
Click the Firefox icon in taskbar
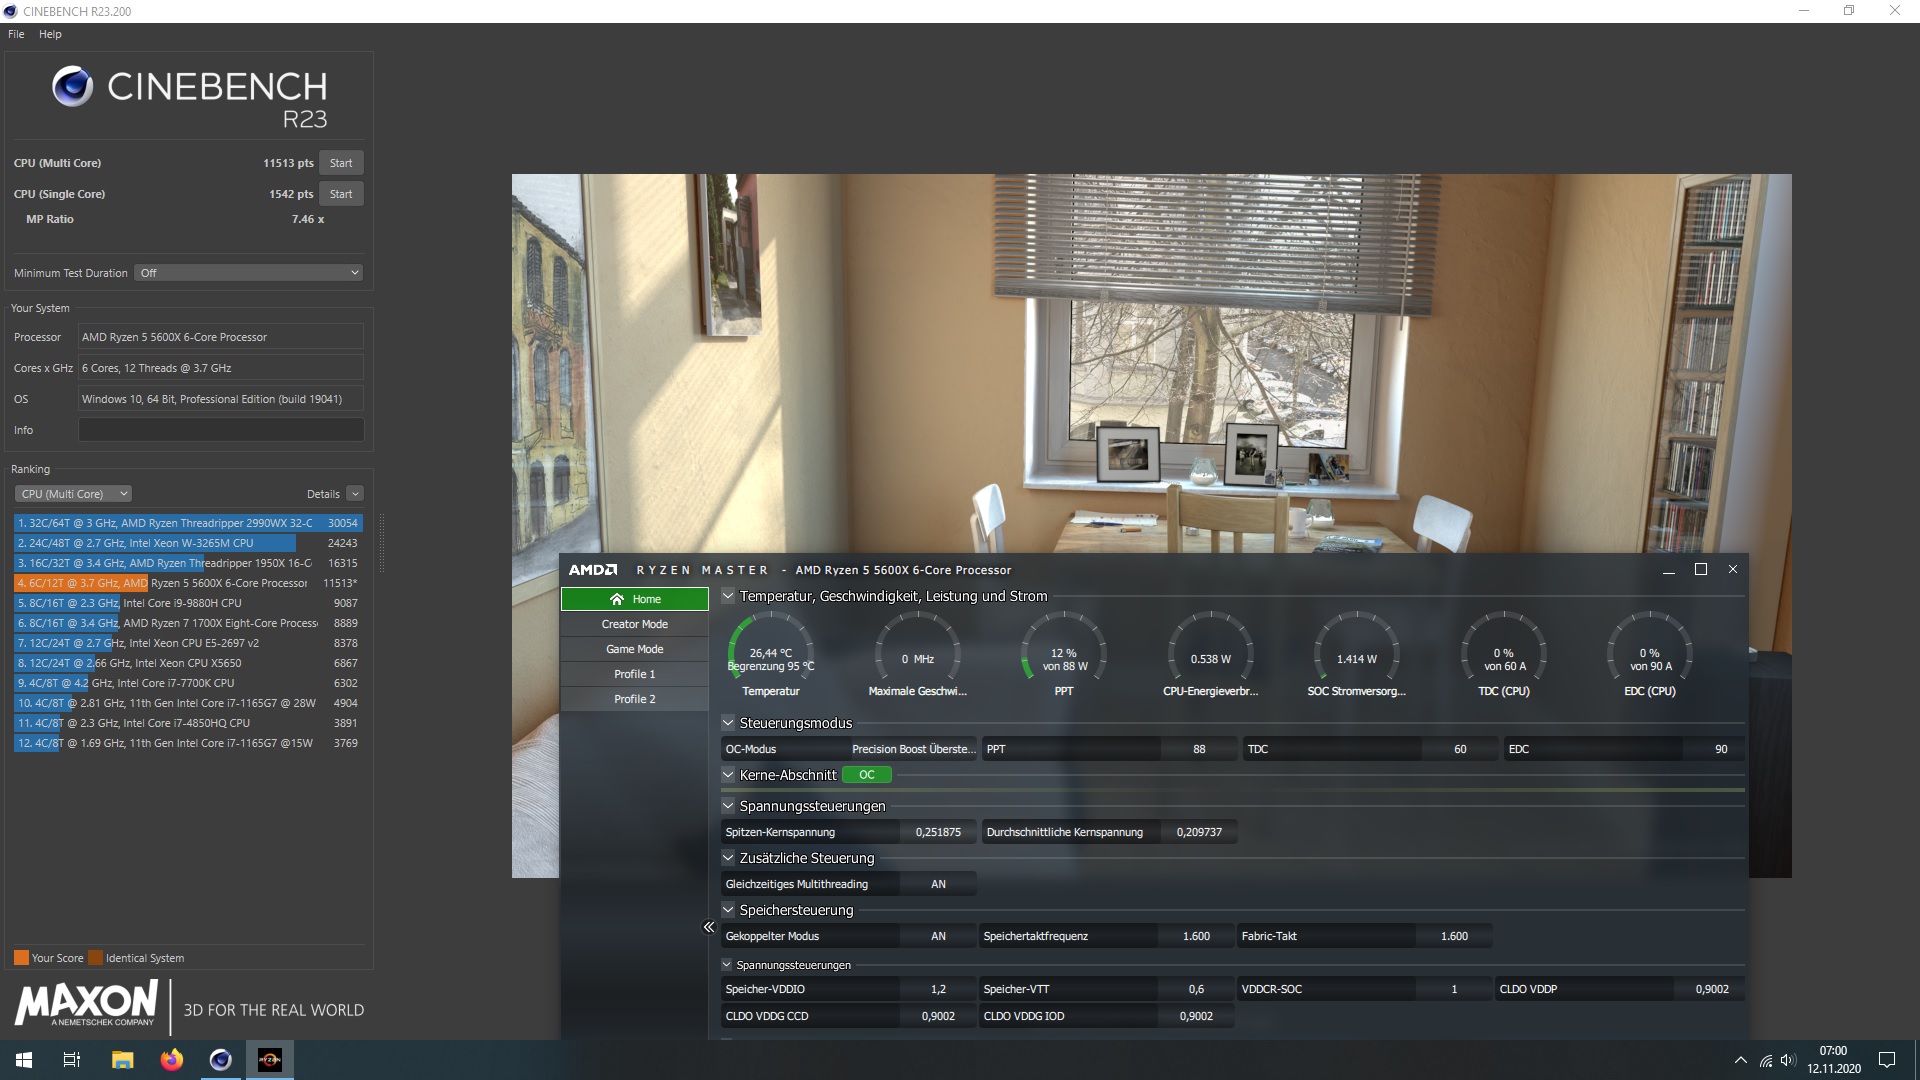click(172, 1060)
